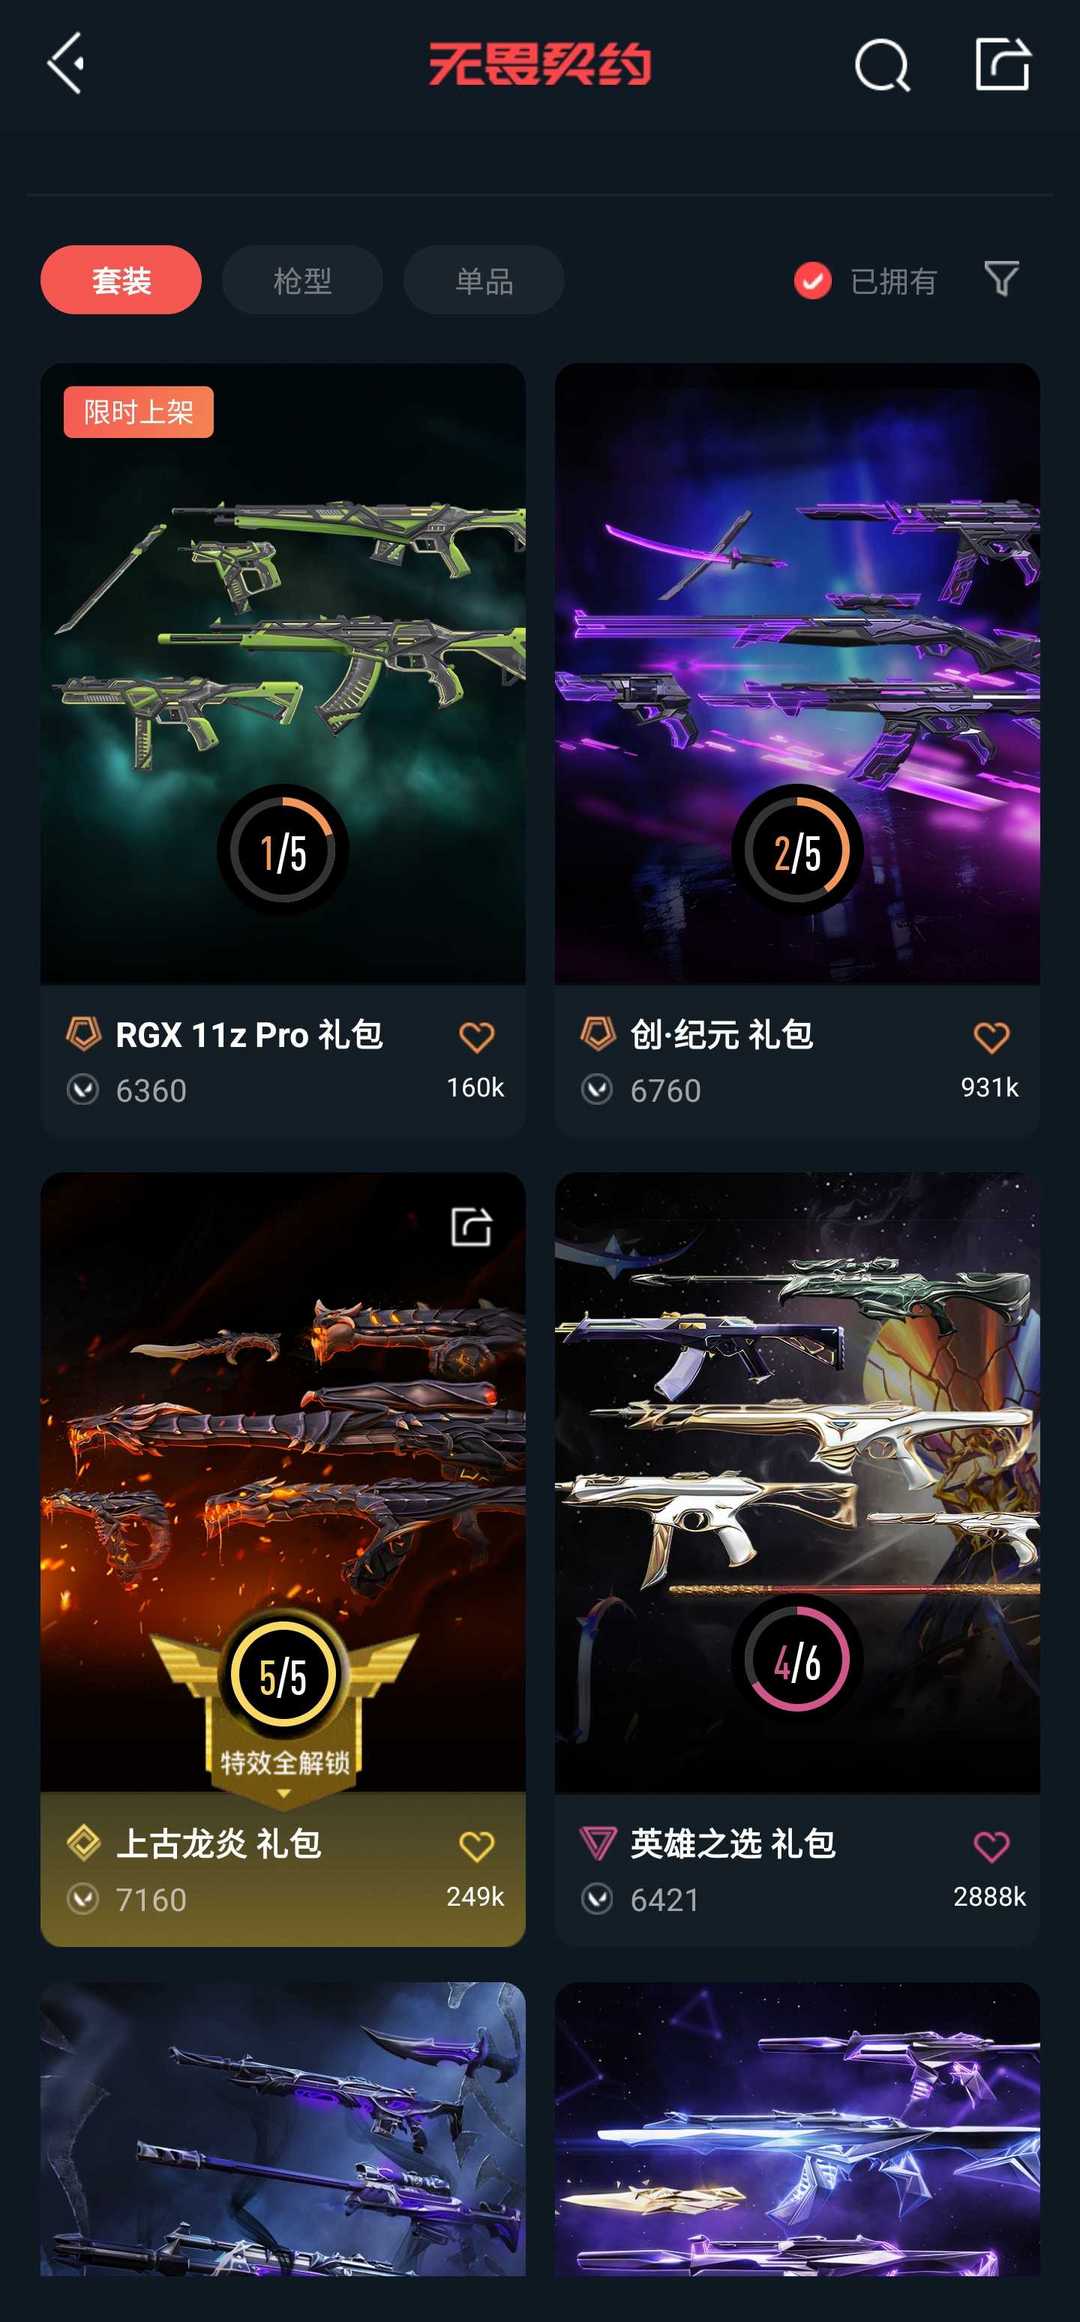Share the 上古龙炎 bundle card icon
Viewport: 1080px width, 2322px height.
pyautogui.click(x=471, y=1226)
